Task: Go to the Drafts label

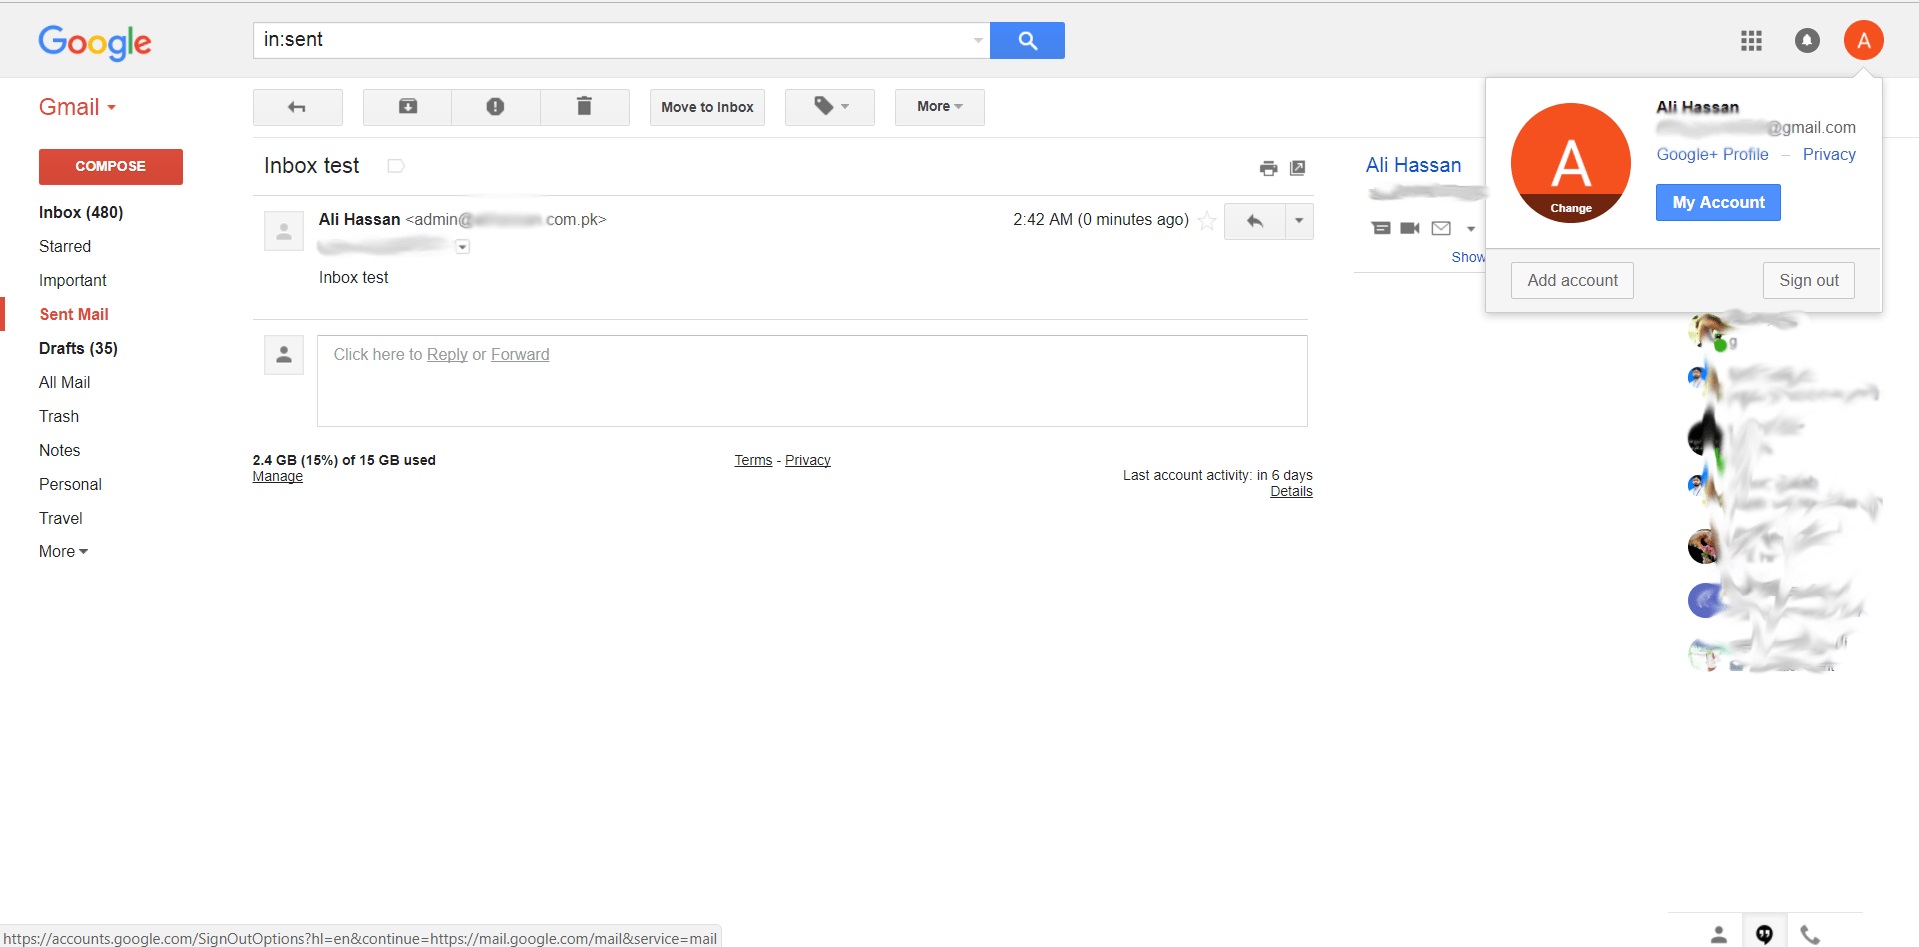Action: [x=77, y=348]
